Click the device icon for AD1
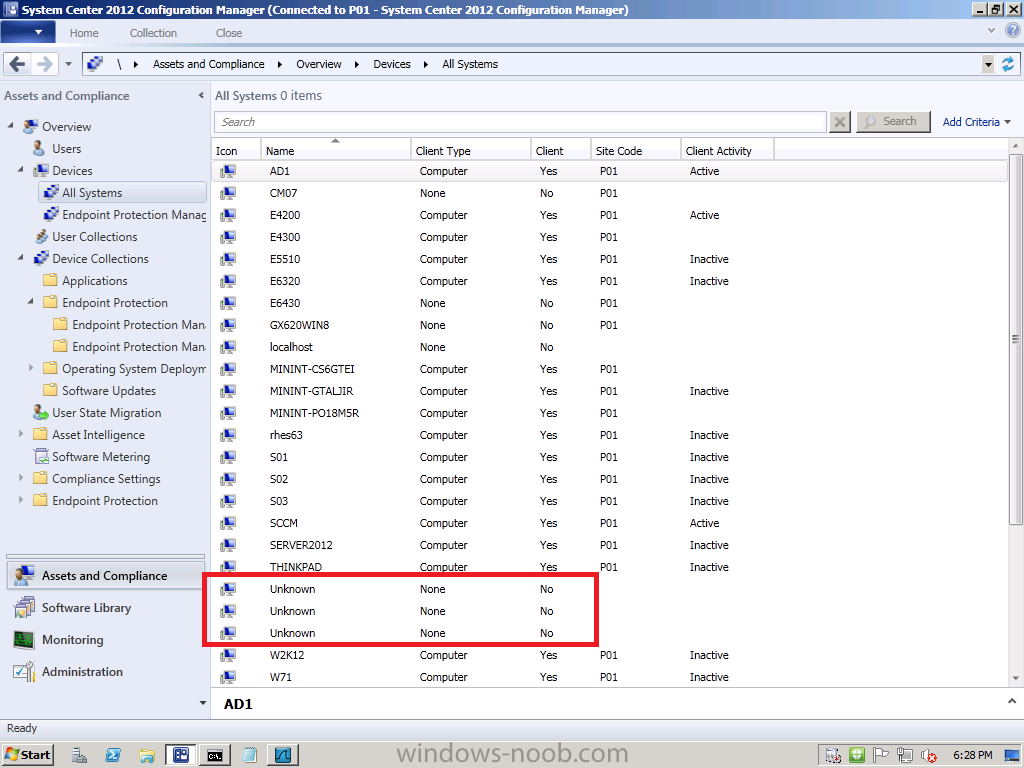The image size is (1024, 768). (228, 171)
